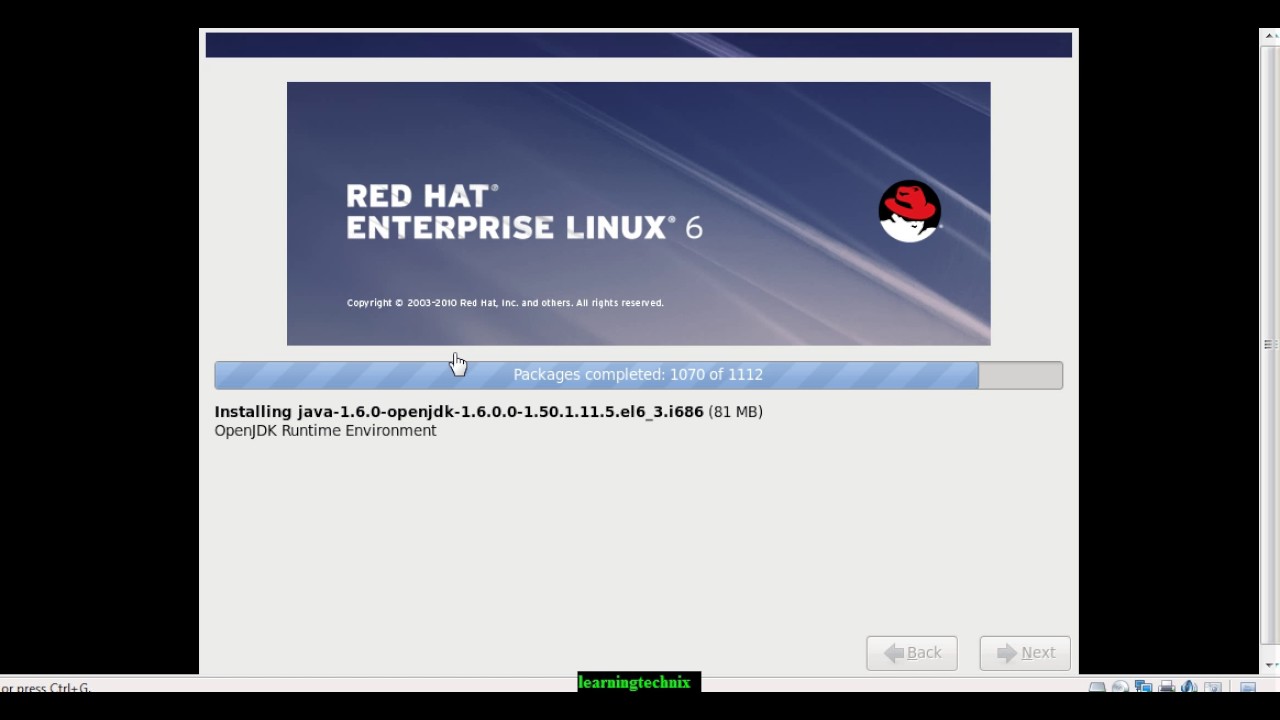1280x720 pixels.
Task: Click the Back button
Action: [912, 653]
